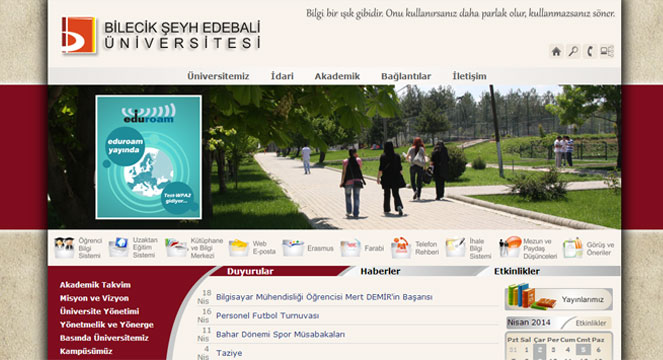Image resolution: width=663 pixels, height=360 pixels.
Task: Switch to the Etkinlikler tab
Action: click(517, 271)
